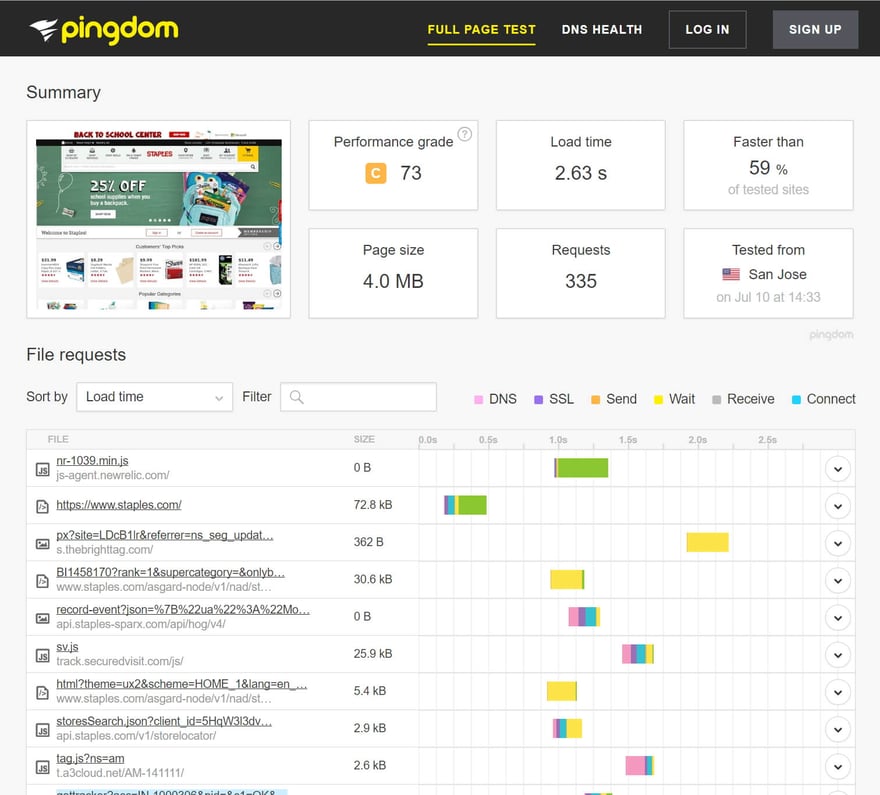Click the purple SSL legend swatch

[538, 399]
